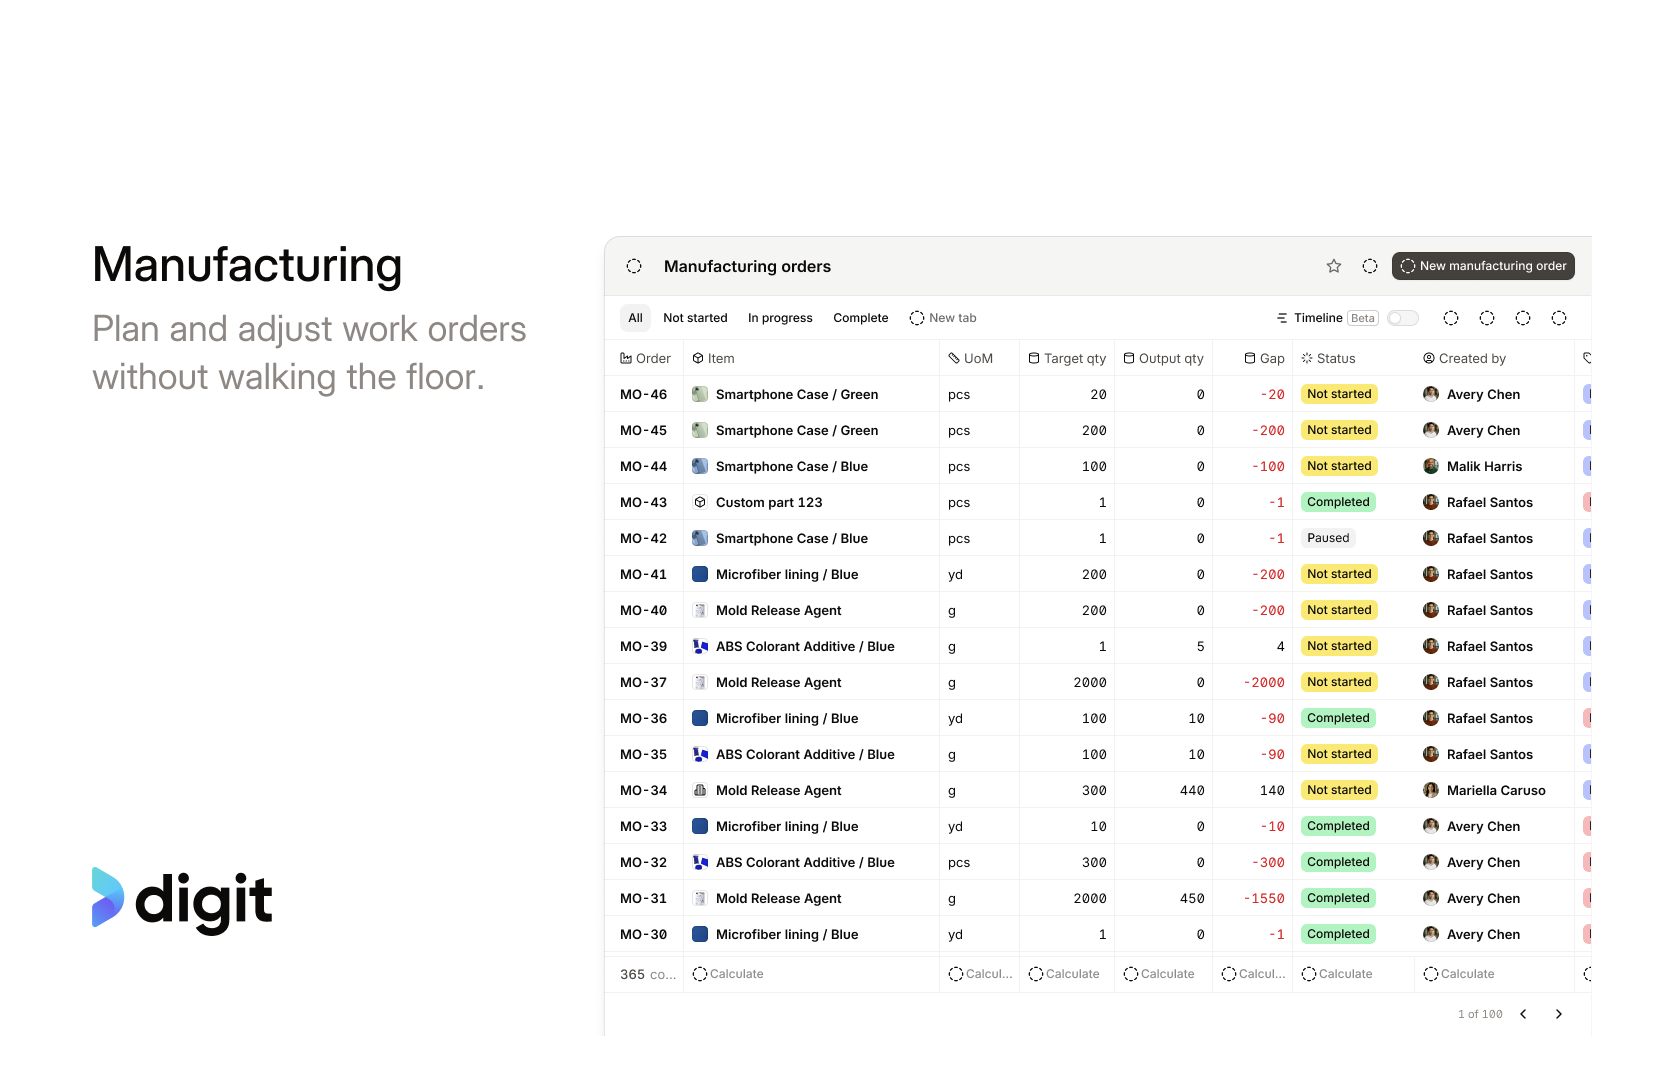Click blue swatch of MO-41 Microfiber lining
Screen dimensions: 1654x1076
click(700, 574)
